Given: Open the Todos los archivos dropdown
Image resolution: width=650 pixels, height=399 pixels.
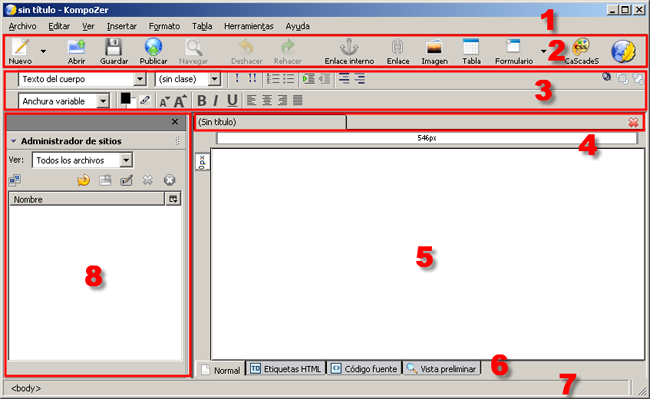Looking at the screenshot, I should point(82,160).
